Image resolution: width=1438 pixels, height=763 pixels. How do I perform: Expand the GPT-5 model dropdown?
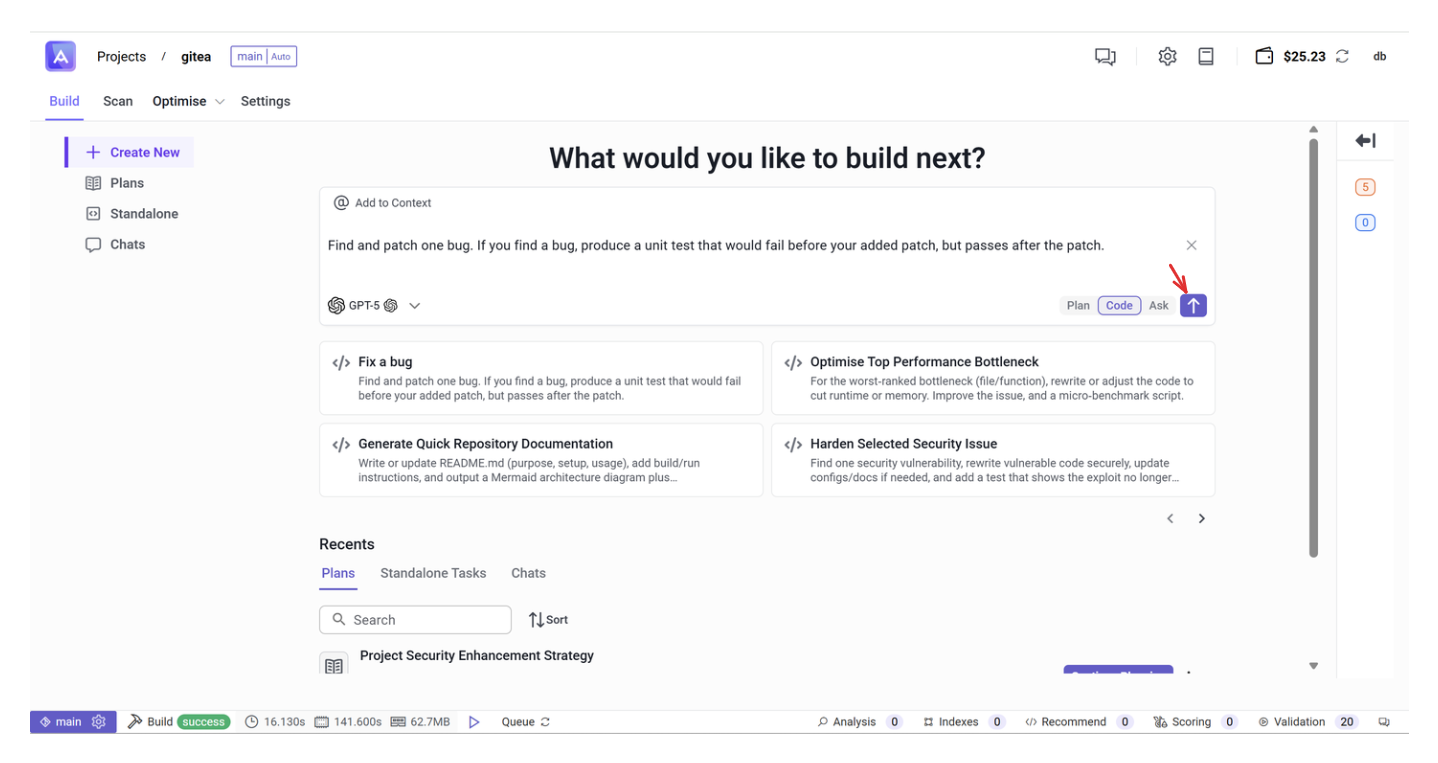point(414,306)
